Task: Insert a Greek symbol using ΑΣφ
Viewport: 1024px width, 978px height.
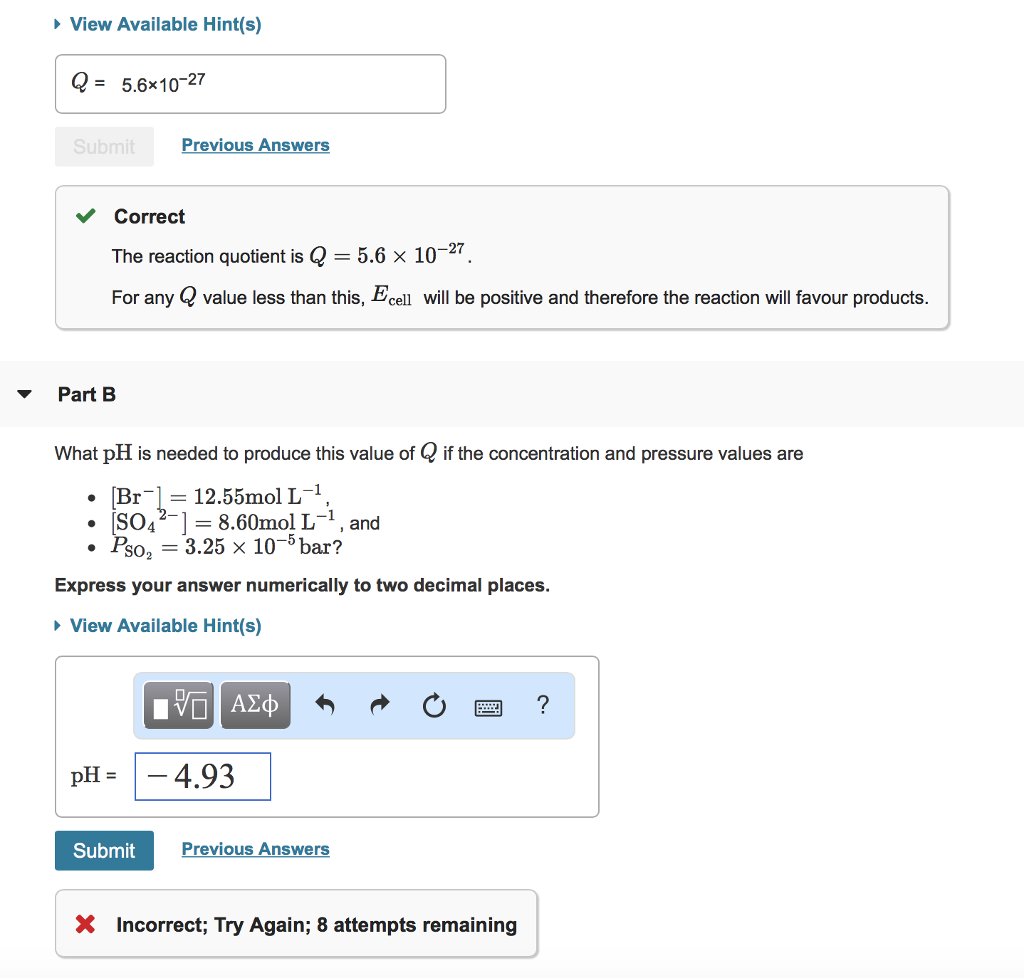Action: pos(255,705)
